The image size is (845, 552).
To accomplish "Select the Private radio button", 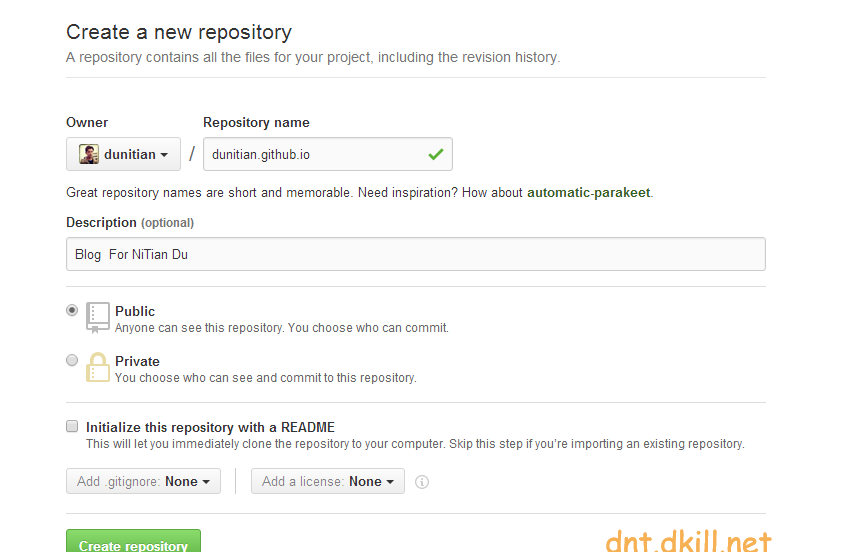I will tap(72, 360).
